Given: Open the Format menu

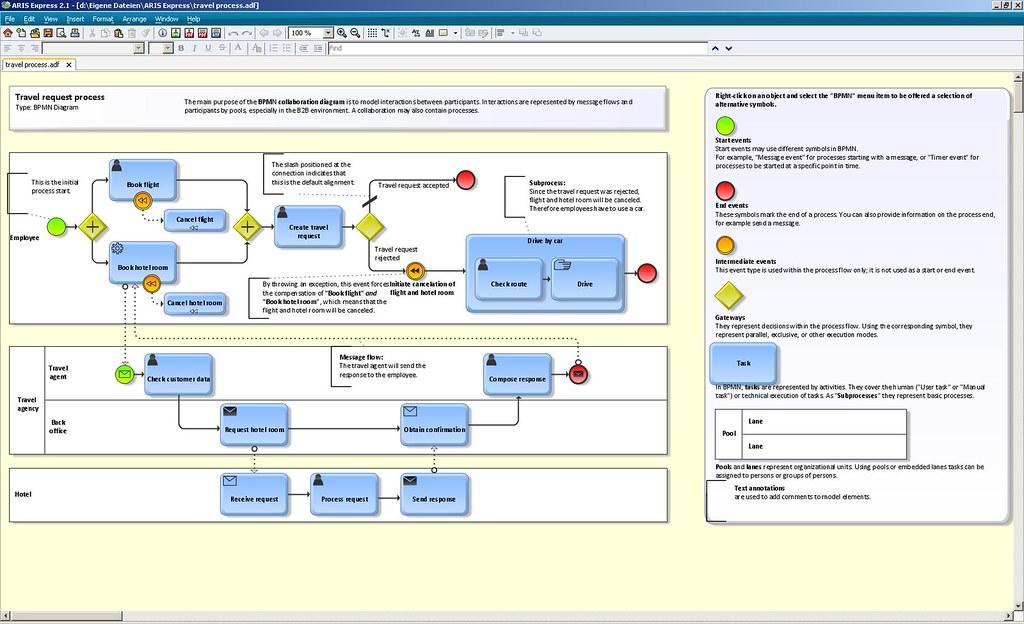Looking at the screenshot, I should 103,19.
